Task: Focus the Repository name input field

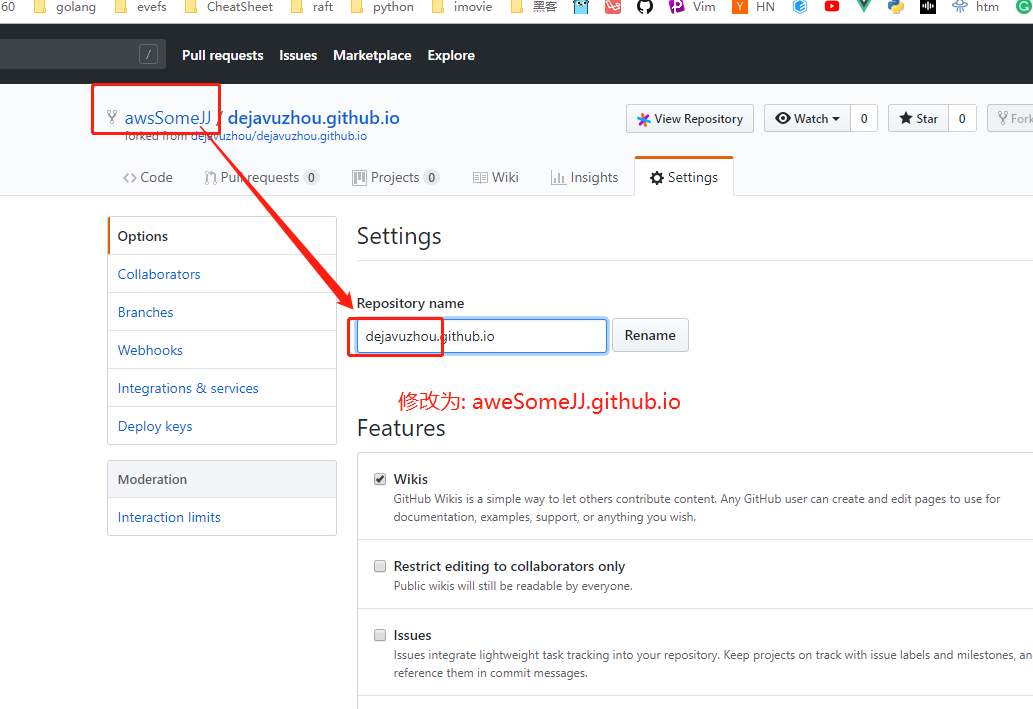Action: 482,336
